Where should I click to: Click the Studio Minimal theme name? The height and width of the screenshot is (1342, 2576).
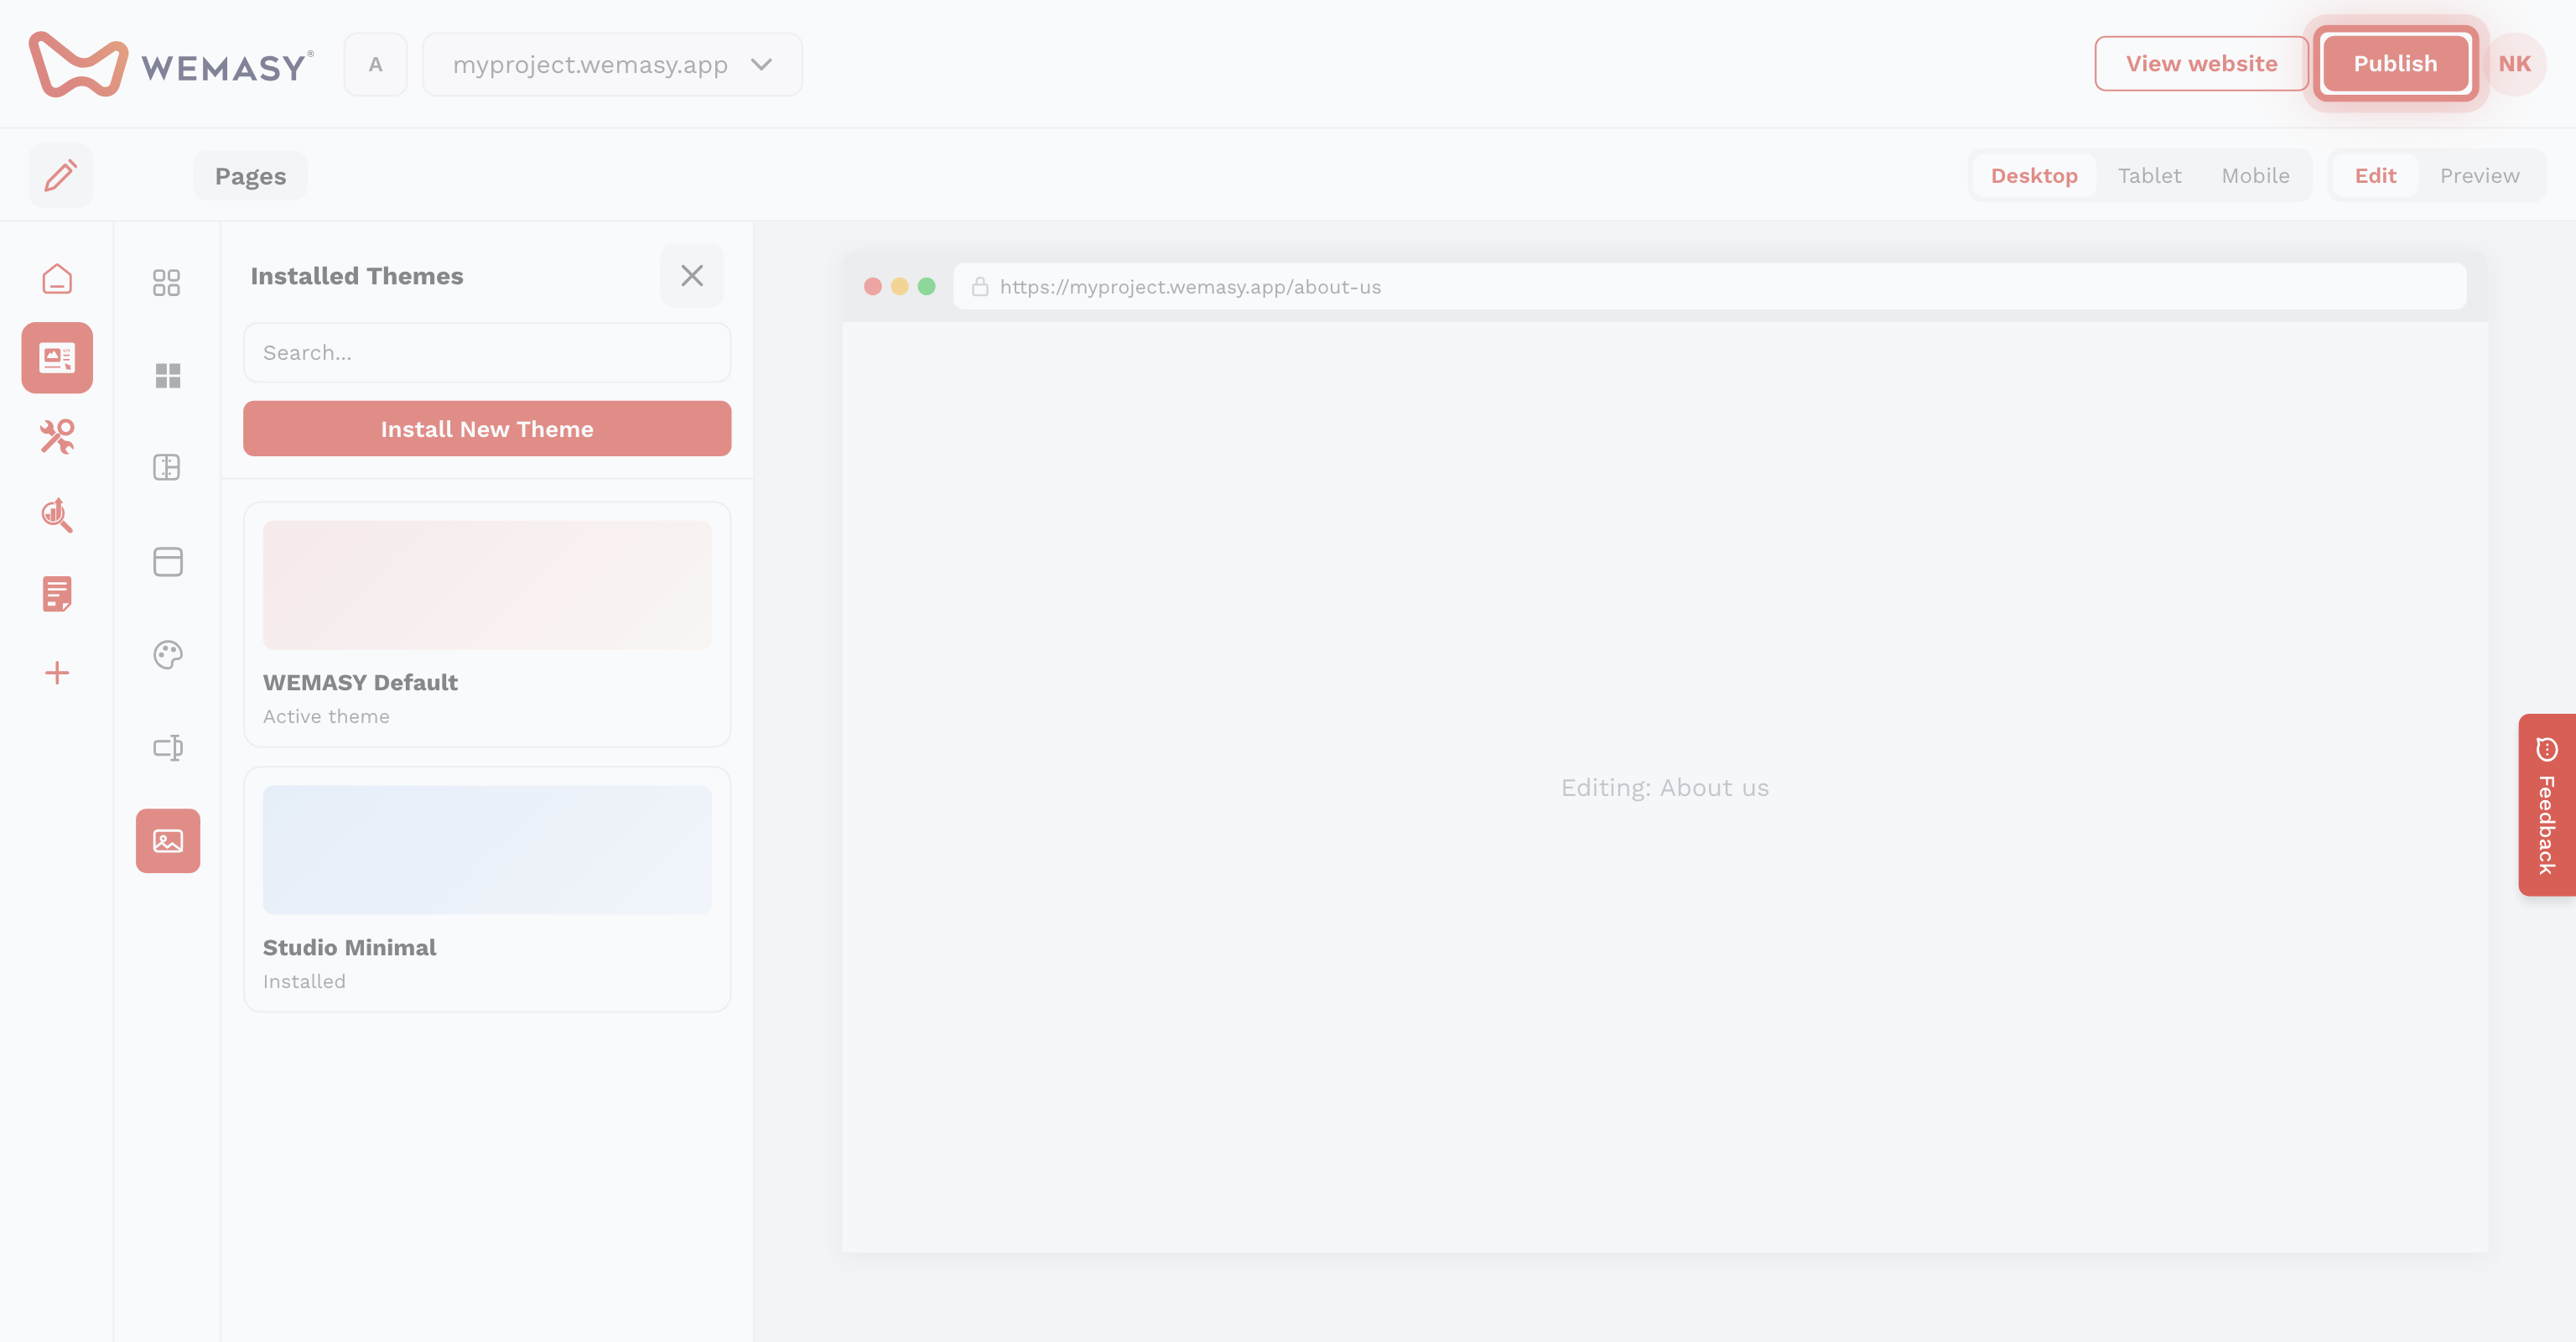coord(350,947)
